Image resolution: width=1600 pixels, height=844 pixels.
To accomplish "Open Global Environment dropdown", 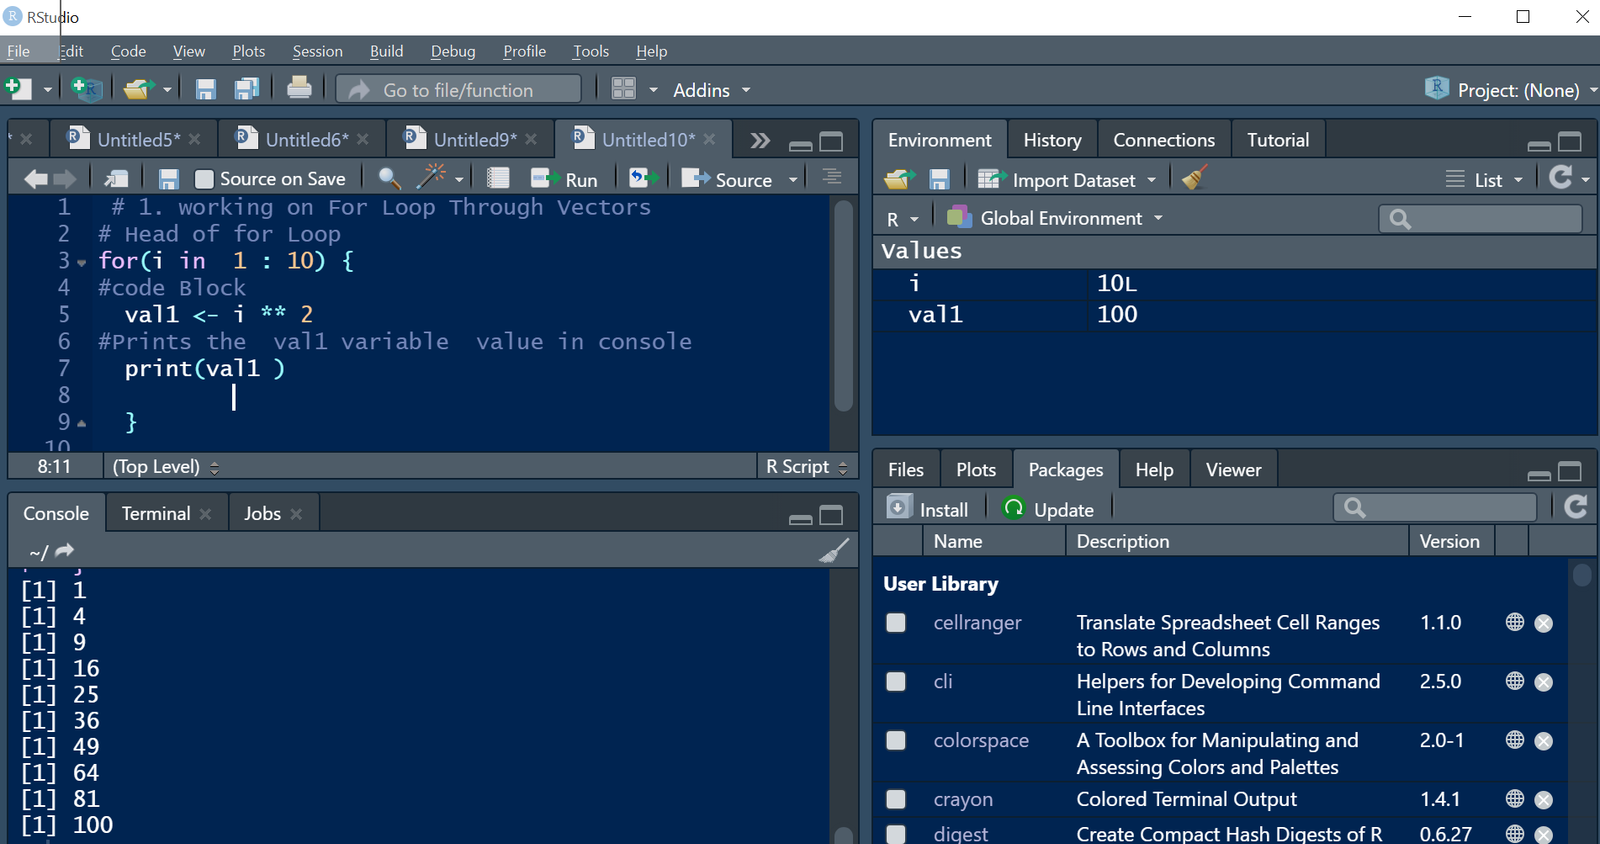I will pos(1055,218).
